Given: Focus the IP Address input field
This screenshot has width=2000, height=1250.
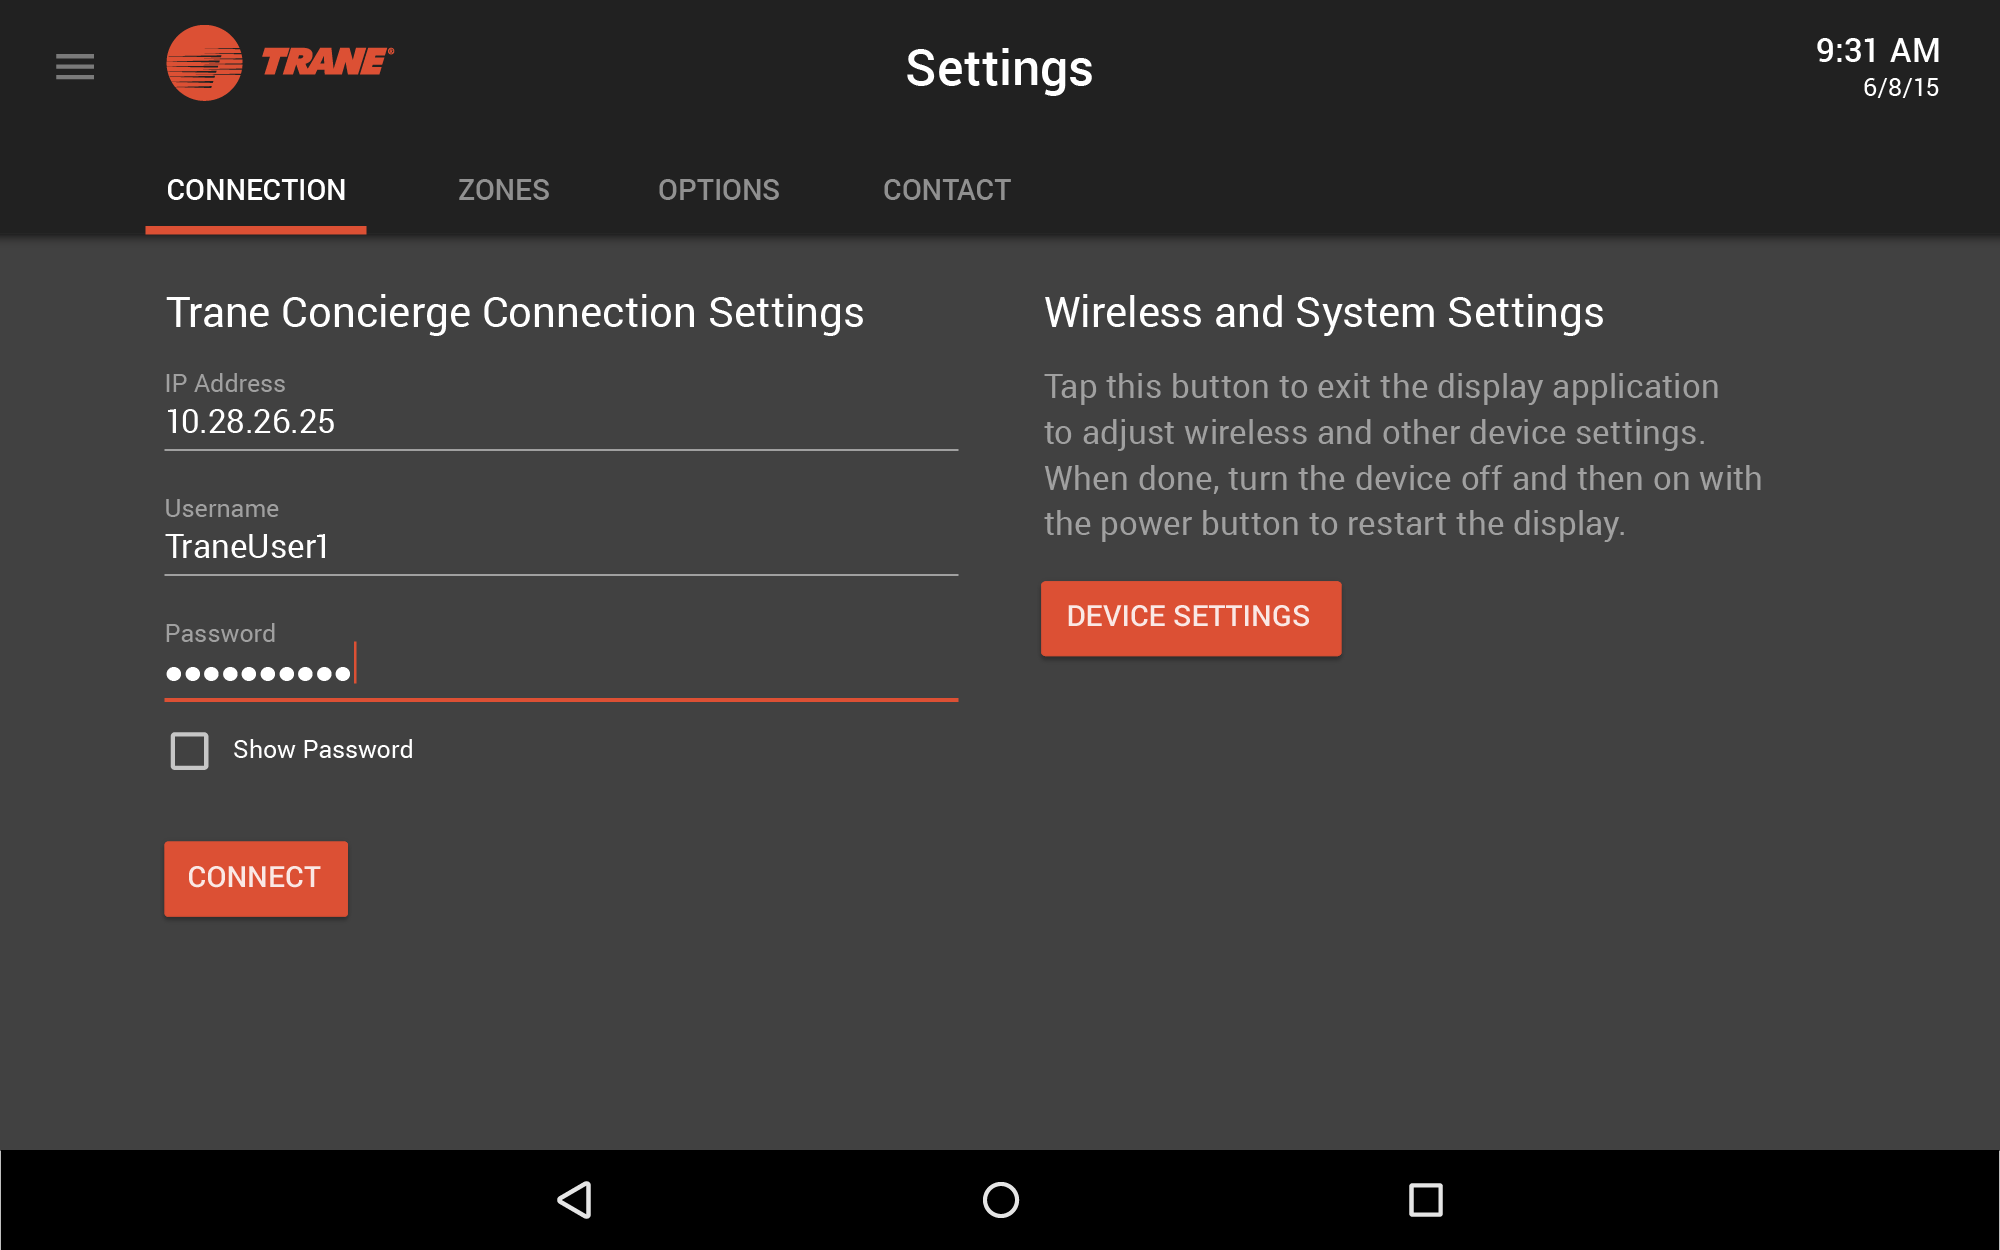Looking at the screenshot, I should pos(560,422).
